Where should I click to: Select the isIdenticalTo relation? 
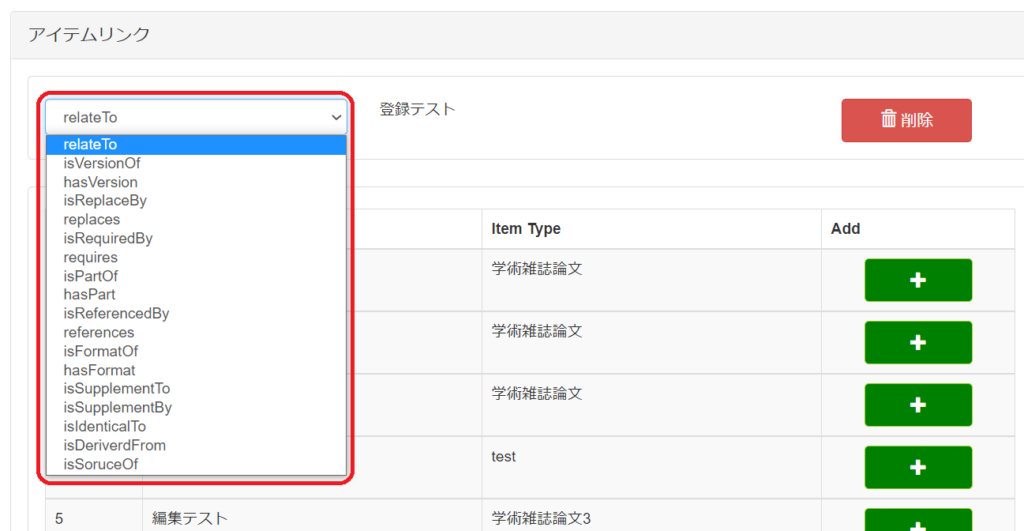(104, 426)
